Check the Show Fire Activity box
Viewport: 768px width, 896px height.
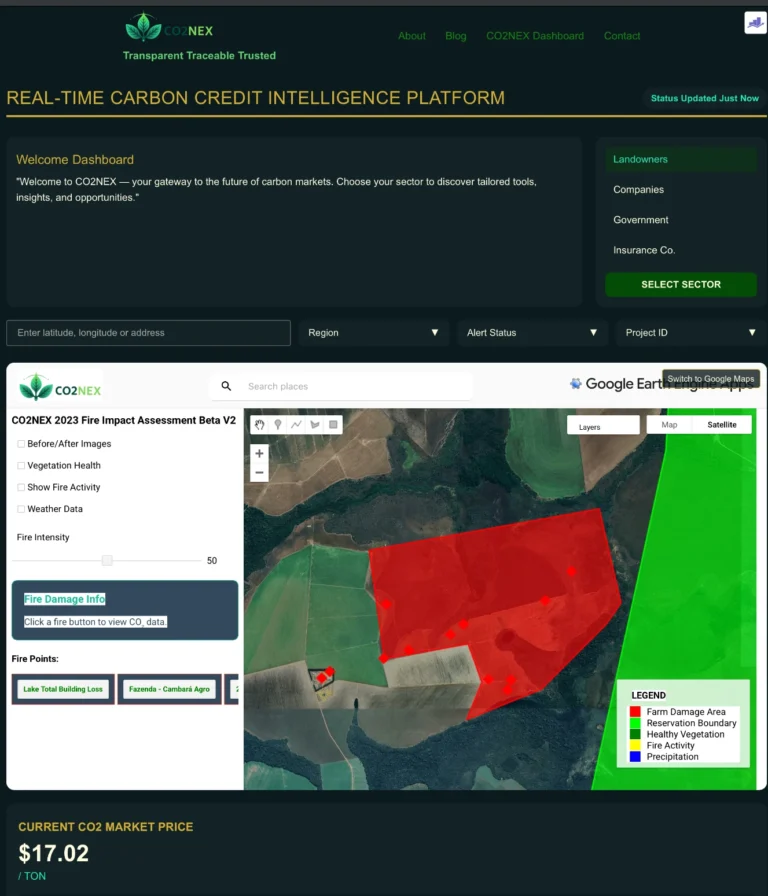point(21,487)
